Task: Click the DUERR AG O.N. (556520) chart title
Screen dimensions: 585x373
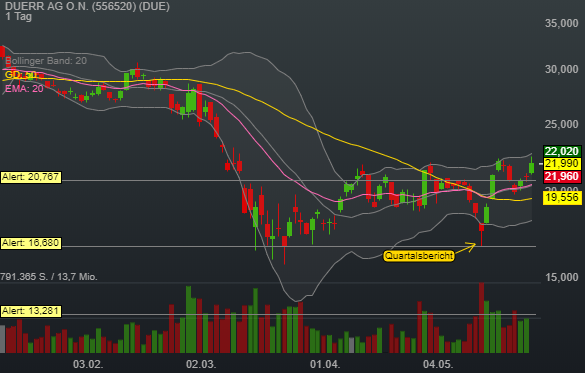Action: click(87, 6)
